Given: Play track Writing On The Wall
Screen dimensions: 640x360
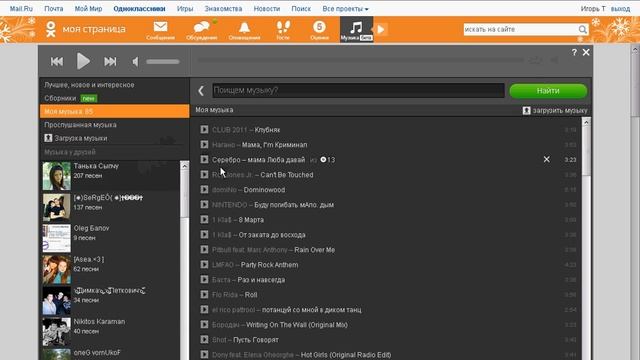Looking at the screenshot, I should coord(204,324).
